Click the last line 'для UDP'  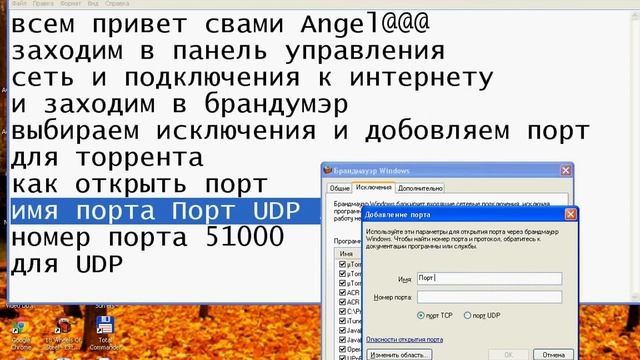(x=67, y=264)
